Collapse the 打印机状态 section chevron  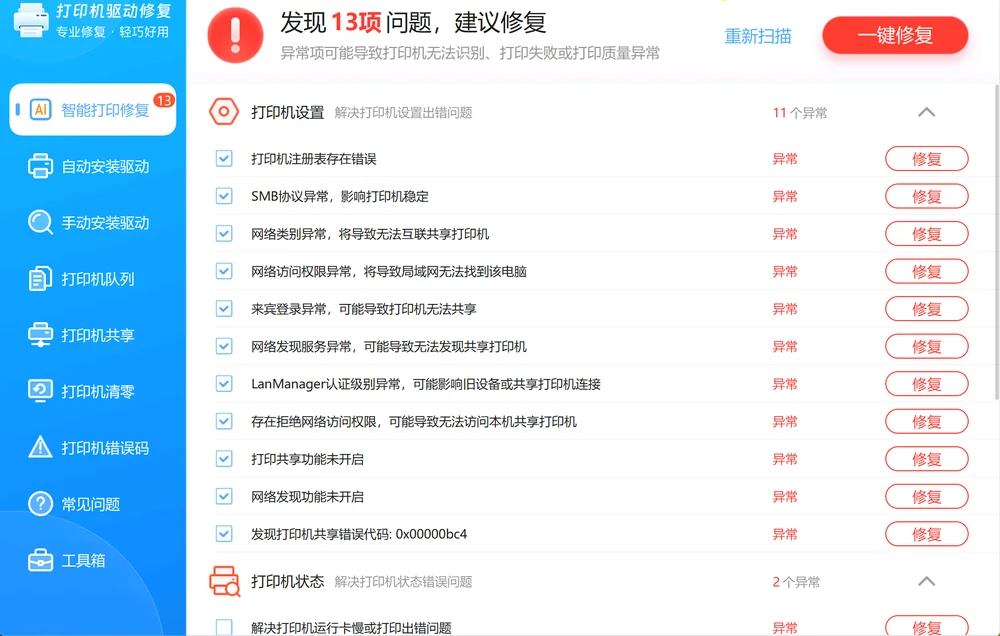tap(927, 581)
